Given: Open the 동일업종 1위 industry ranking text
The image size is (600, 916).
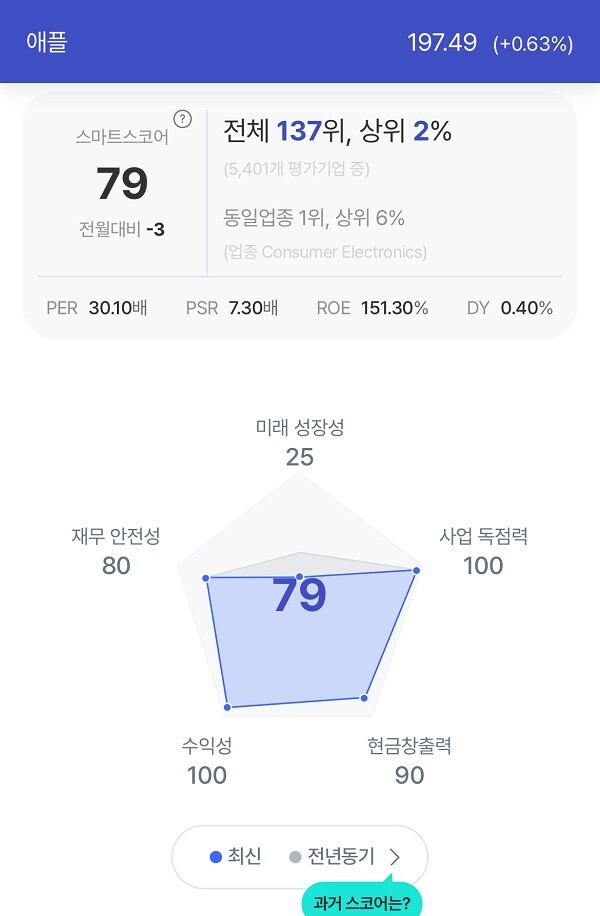Looking at the screenshot, I should tap(314, 218).
